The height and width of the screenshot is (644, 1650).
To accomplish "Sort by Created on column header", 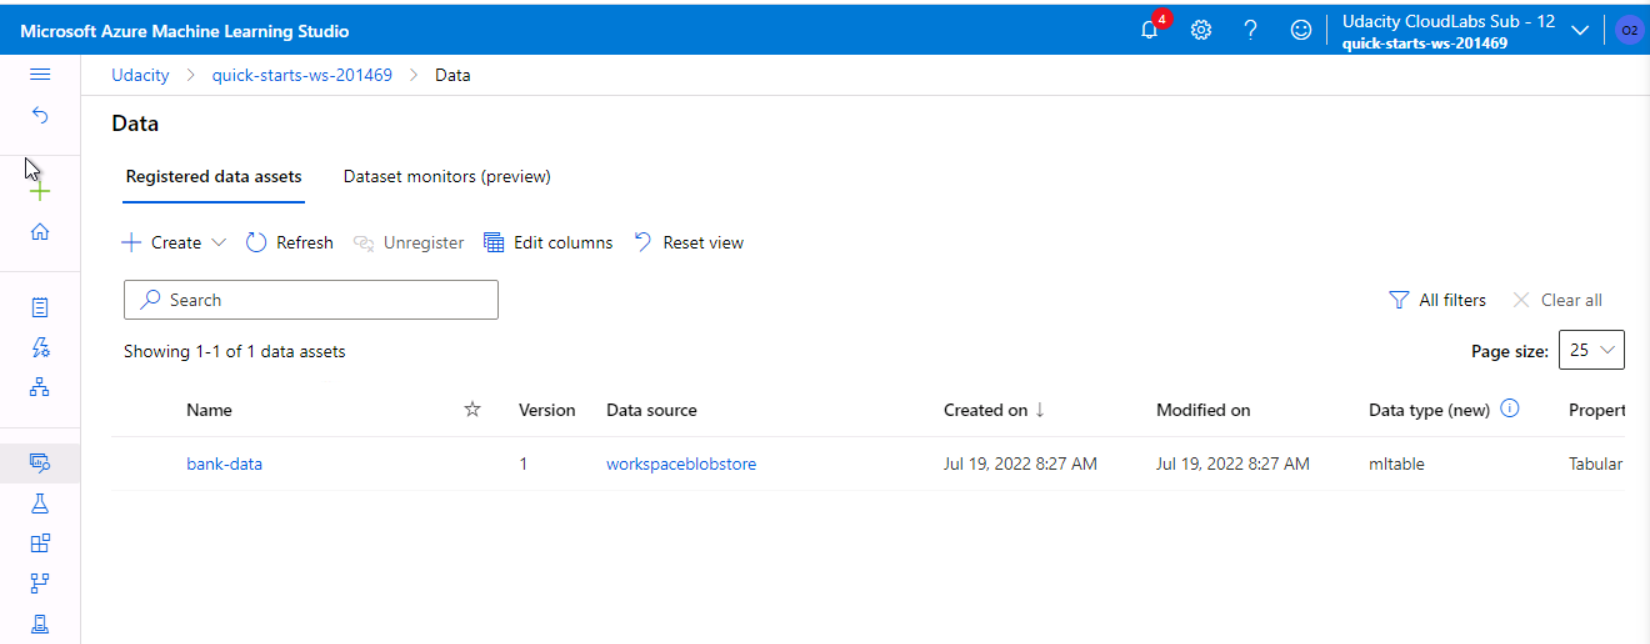I will [994, 410].
